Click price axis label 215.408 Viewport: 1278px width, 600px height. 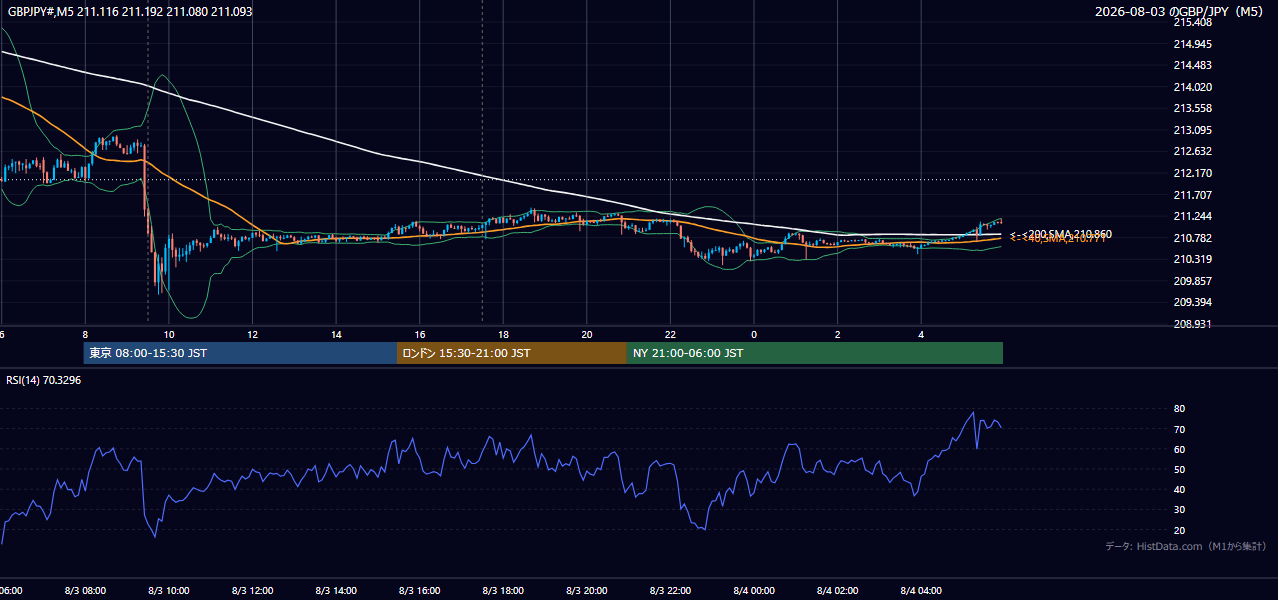pos(1192,22)
